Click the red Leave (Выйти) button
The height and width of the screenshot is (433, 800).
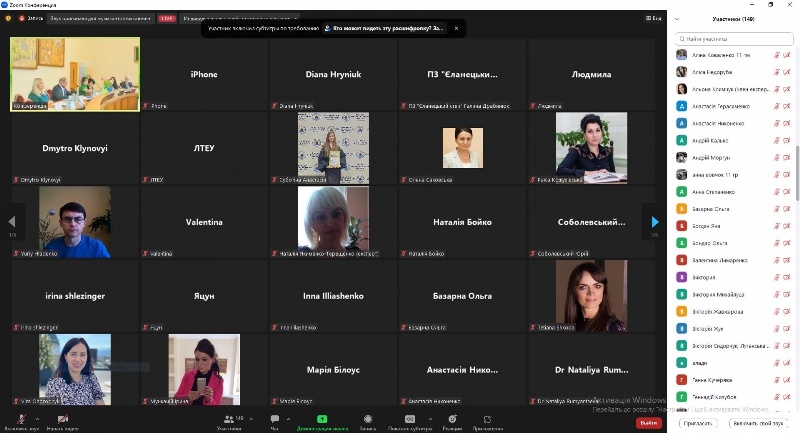click(648, 423)
